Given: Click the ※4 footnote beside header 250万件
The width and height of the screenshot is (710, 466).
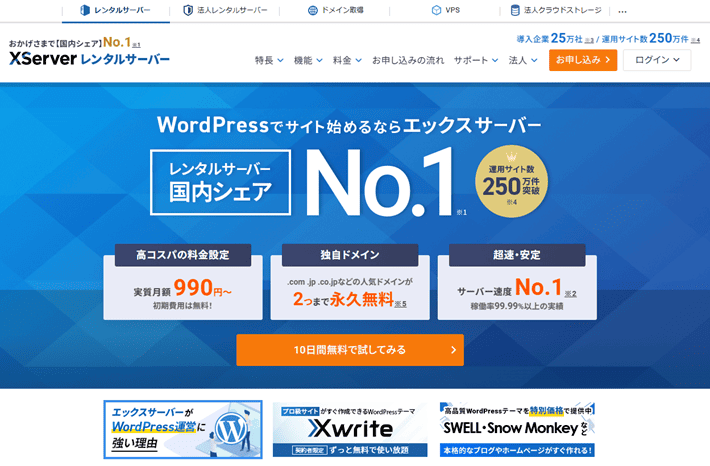Looking at the screenshot, I should (696, 41).
